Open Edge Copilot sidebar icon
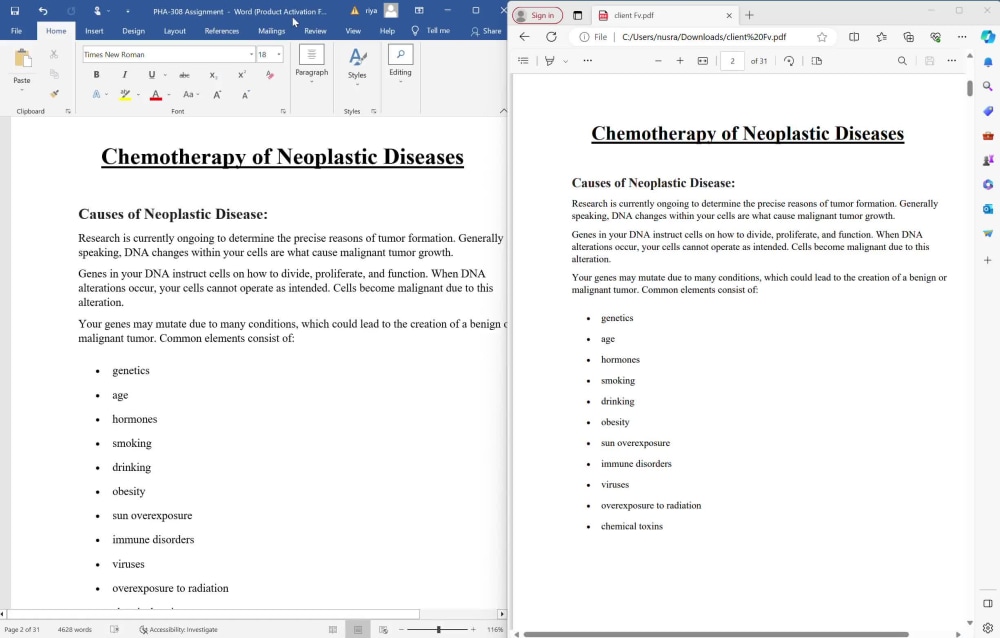The width and height of the screenshot is (1000, 638). [988, 37]
